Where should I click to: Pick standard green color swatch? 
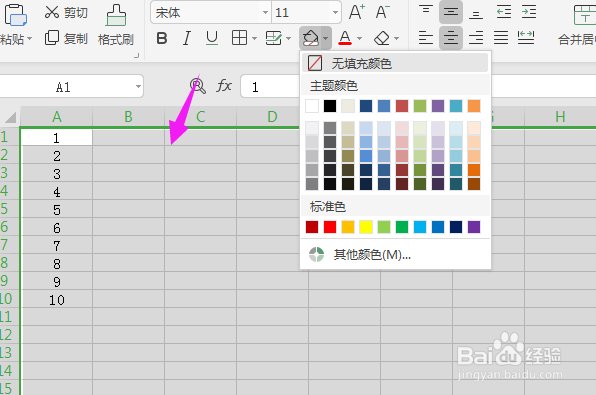402,227
